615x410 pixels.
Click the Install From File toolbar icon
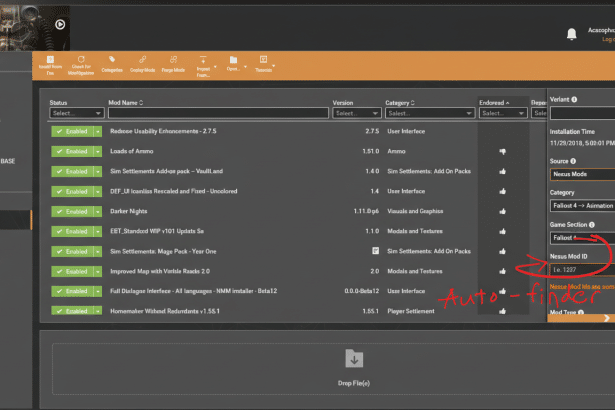[50, 60]
